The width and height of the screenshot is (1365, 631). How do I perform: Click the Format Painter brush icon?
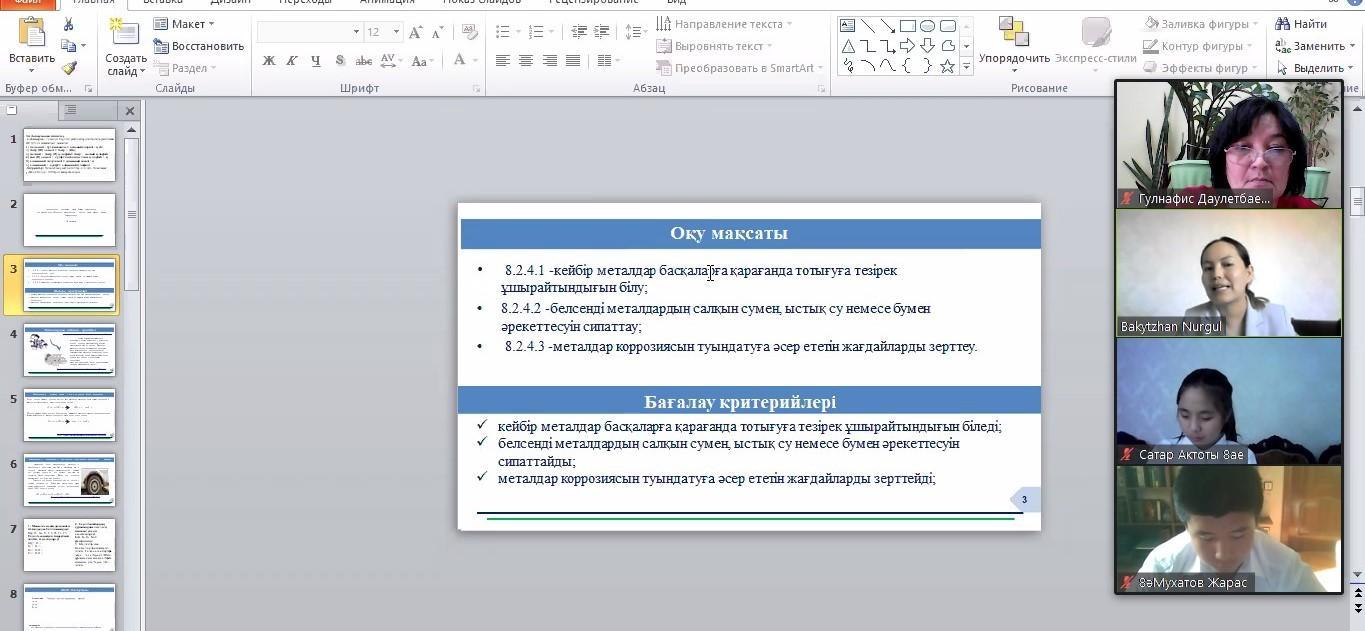pyautogui.click(x=68, y=68)
